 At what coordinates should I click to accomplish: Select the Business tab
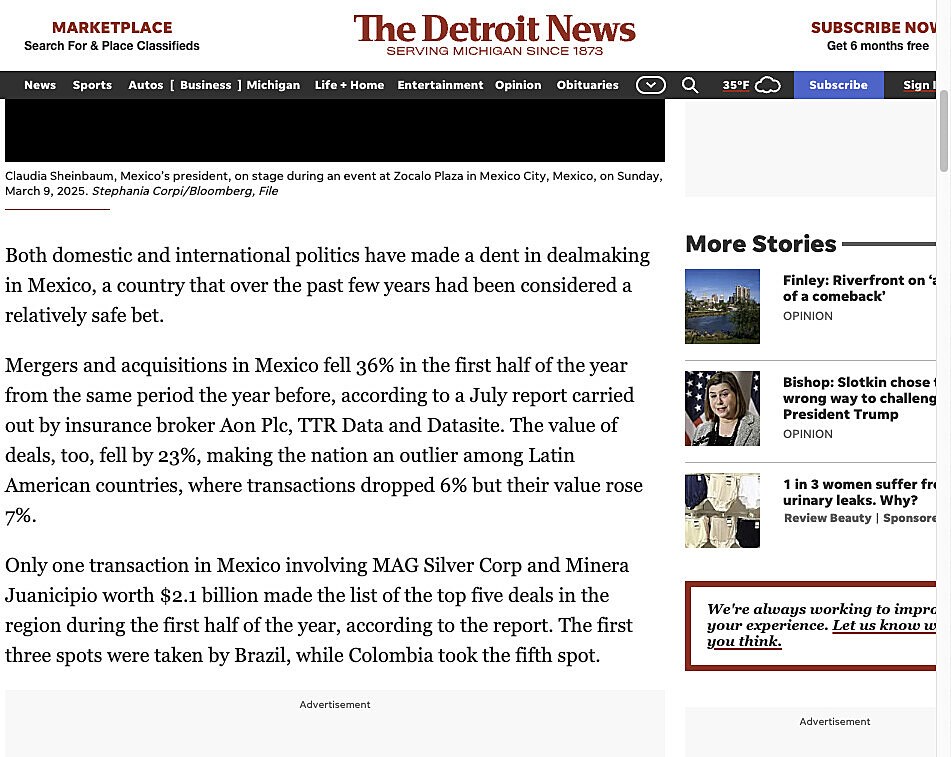(205, 85)
